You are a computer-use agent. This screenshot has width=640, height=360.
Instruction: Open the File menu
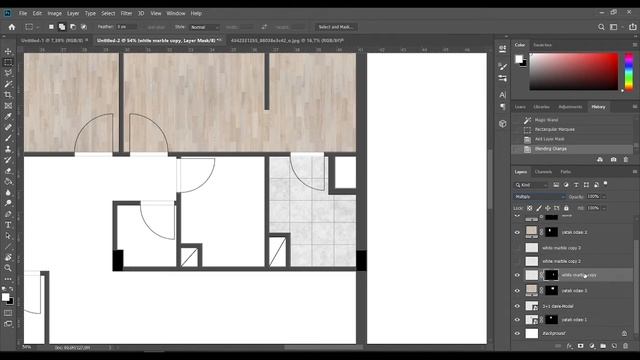[x=23, y=13]
